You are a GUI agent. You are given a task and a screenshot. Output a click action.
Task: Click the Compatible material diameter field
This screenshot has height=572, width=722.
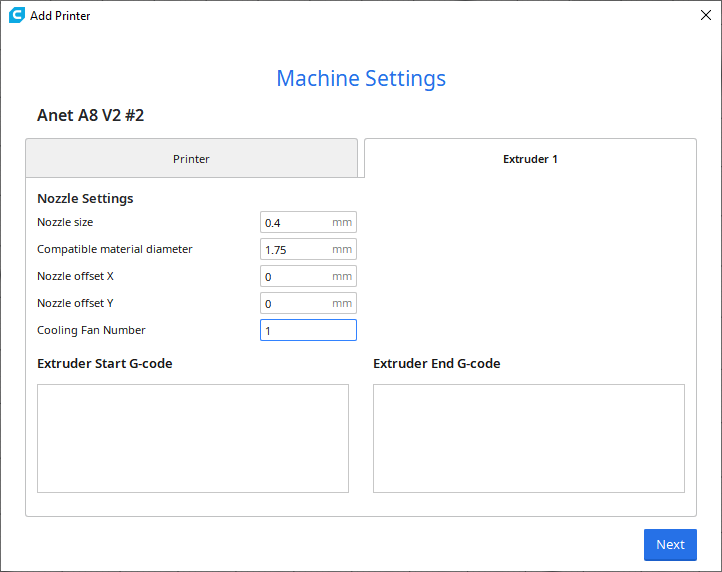click(308, 250)
